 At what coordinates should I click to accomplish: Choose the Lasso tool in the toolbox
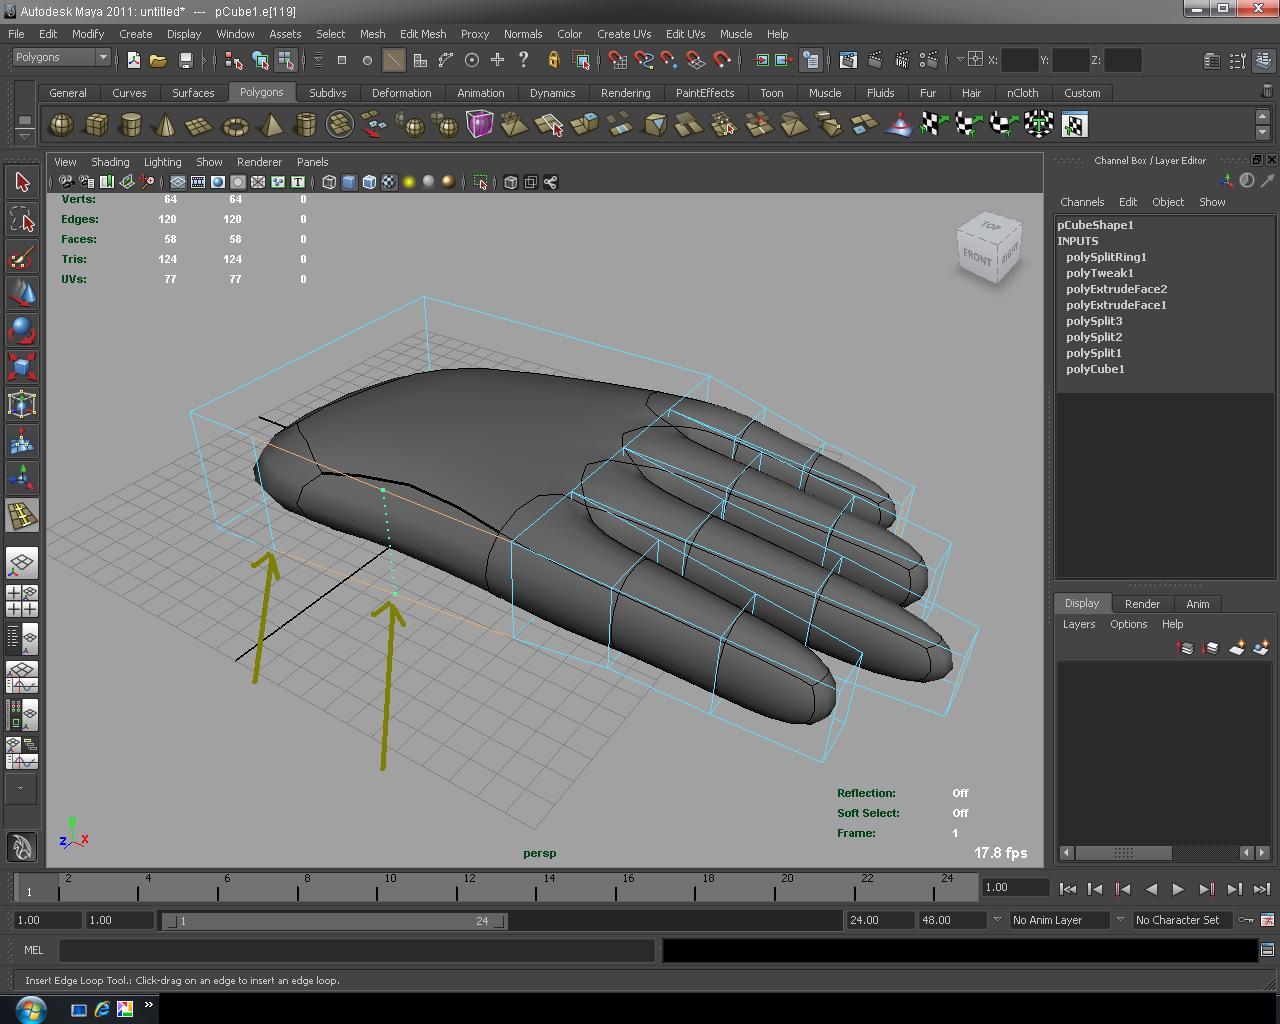click(x=22, y=219)
